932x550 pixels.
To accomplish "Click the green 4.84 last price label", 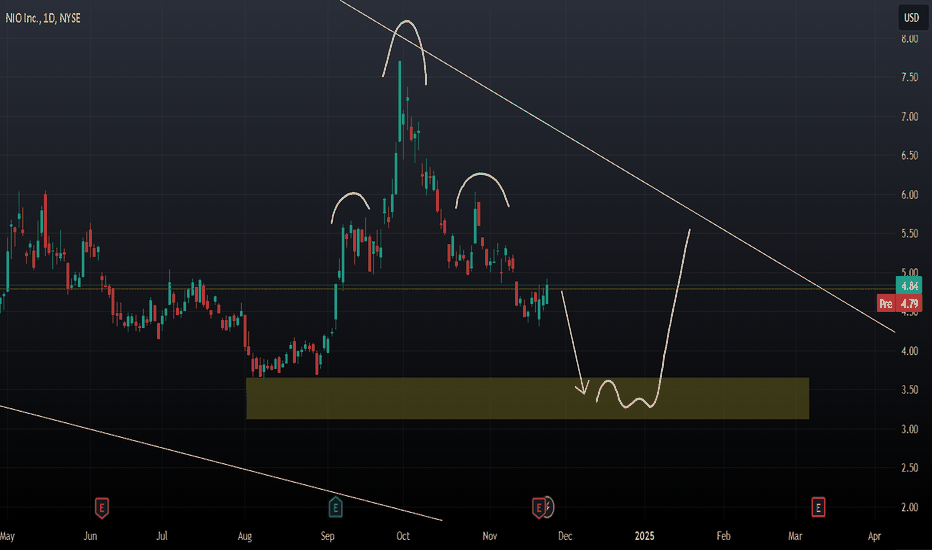I will tap(909, 286).
